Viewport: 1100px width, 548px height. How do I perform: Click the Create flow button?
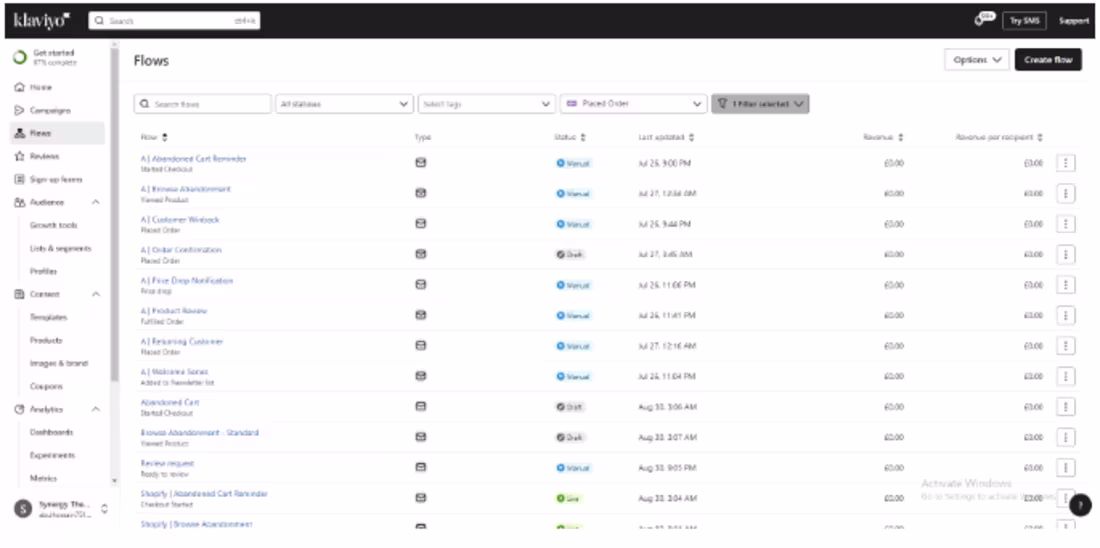tap(1048, 60)
